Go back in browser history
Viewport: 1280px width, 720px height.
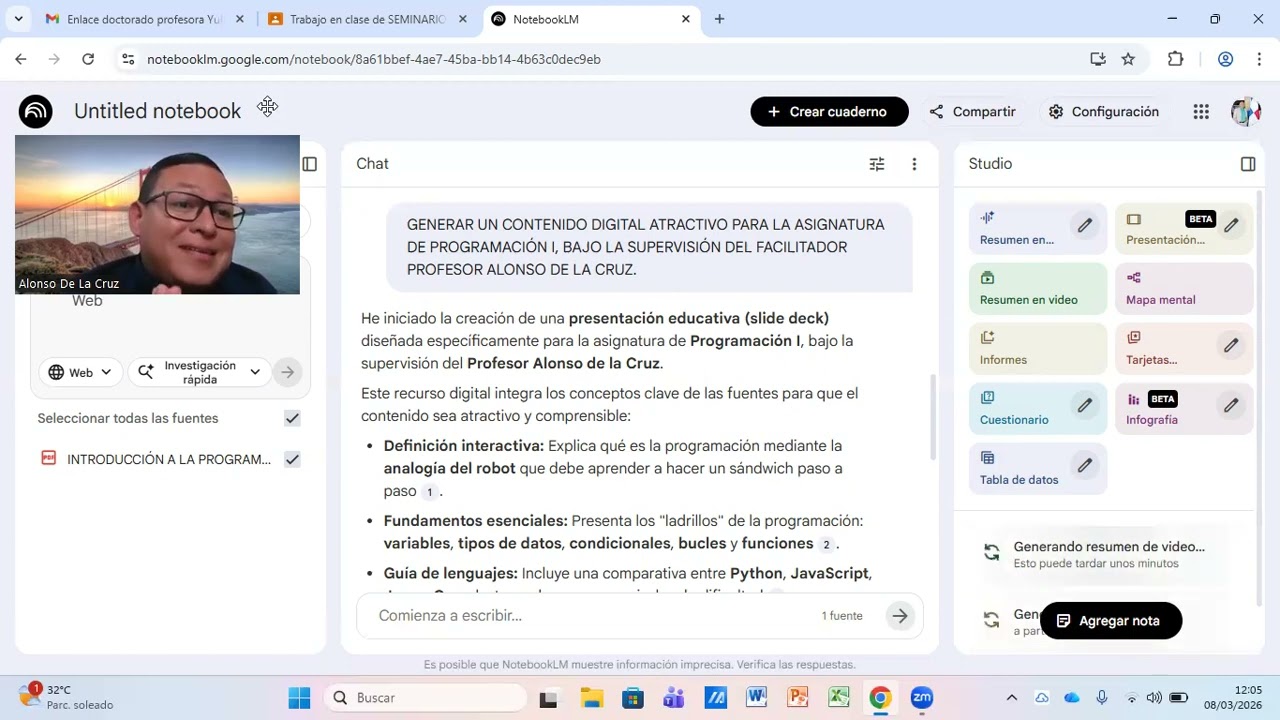(x=21, y=59)
